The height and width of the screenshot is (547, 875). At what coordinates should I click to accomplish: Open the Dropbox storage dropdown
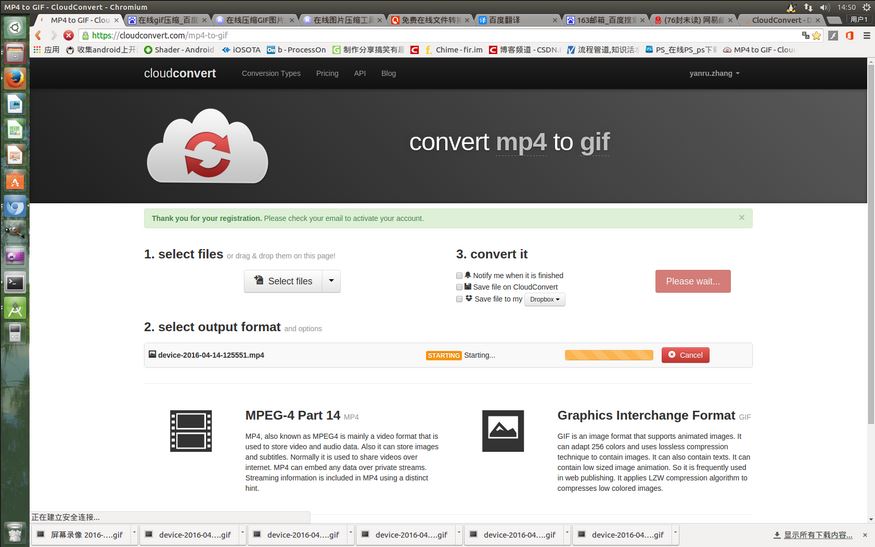[x=545, y=300]
